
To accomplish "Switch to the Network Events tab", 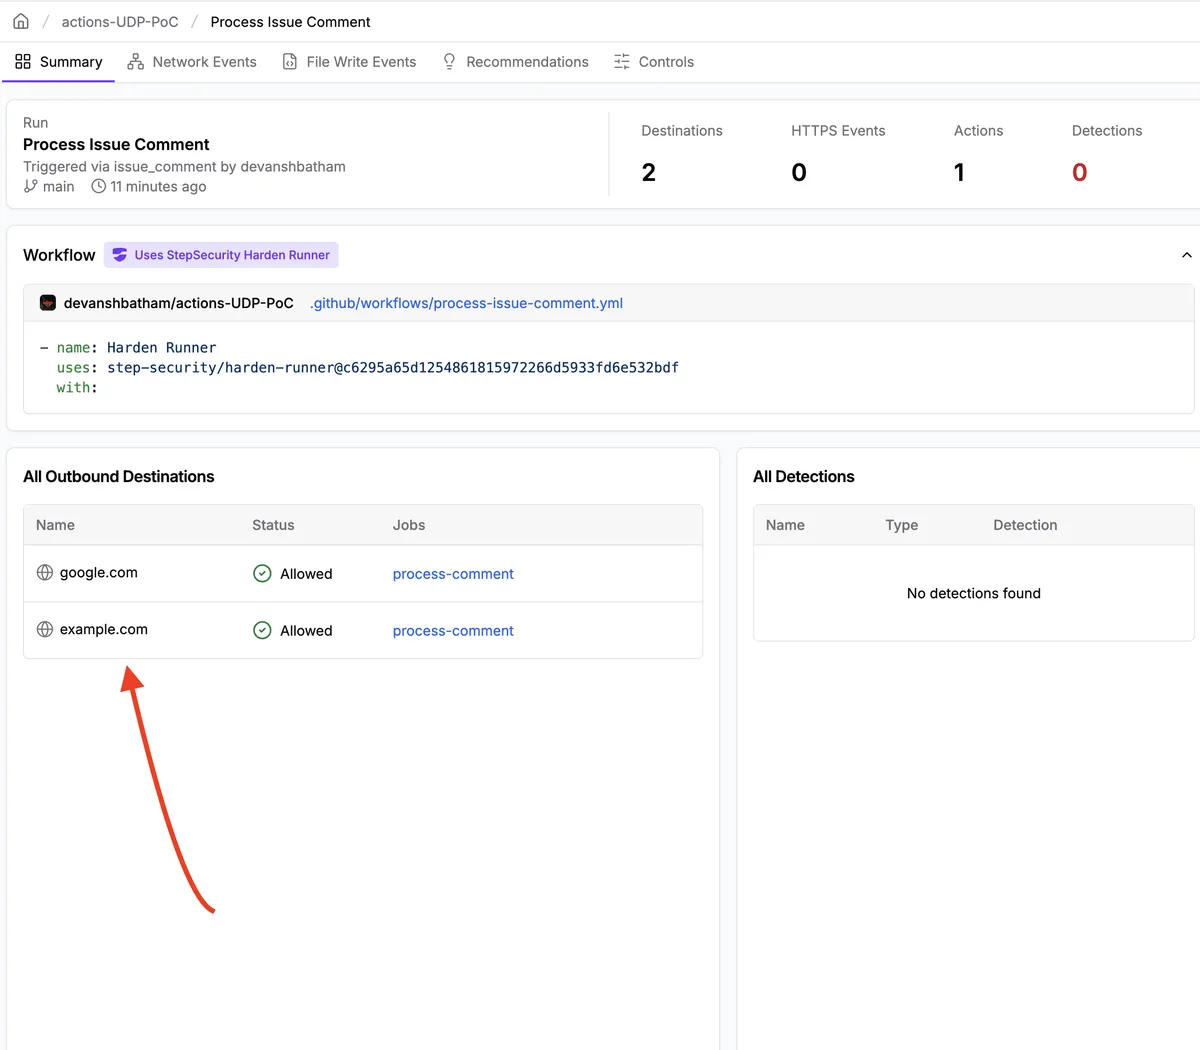I will coord(192,62).
